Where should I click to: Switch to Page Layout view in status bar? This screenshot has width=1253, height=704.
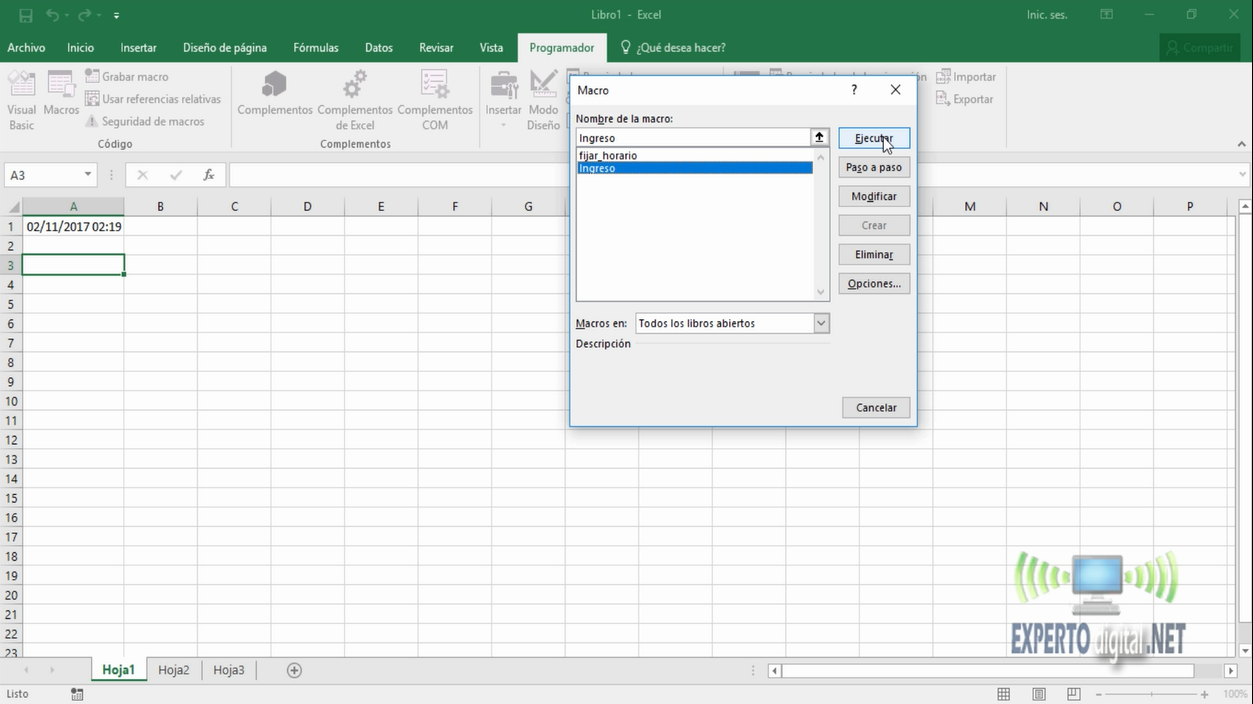coord(1039,694)
